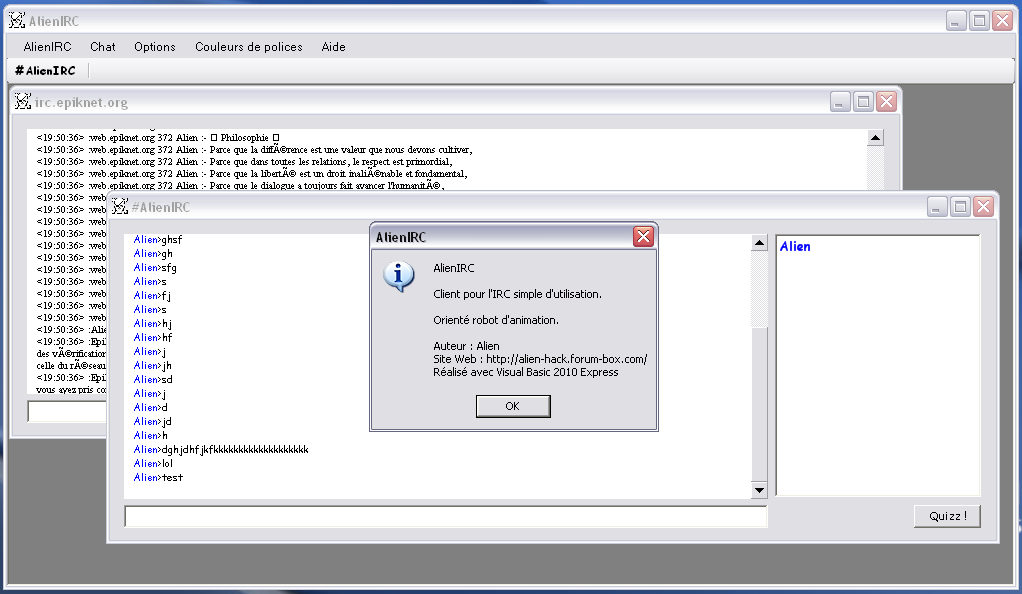Open the Aide menu
Image resolution: width=1022 pixels, height=594 pixels.
(334, 47)
